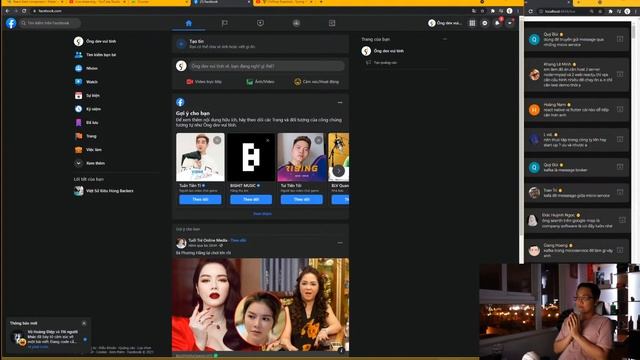Tick square box on blue-avatar startup comment
This screenshot has height=360, width=640.
(x=620, y=140)
